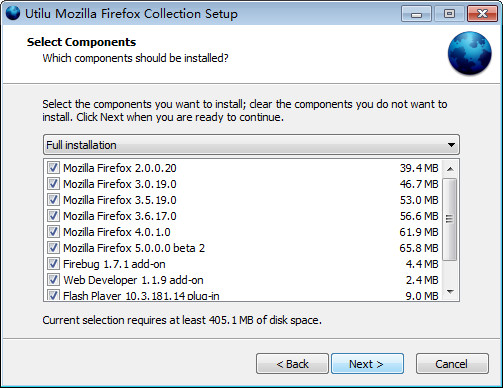Uncheck Mozilla Firefox 5.0.0.0 beta 2

click(53, 248)
